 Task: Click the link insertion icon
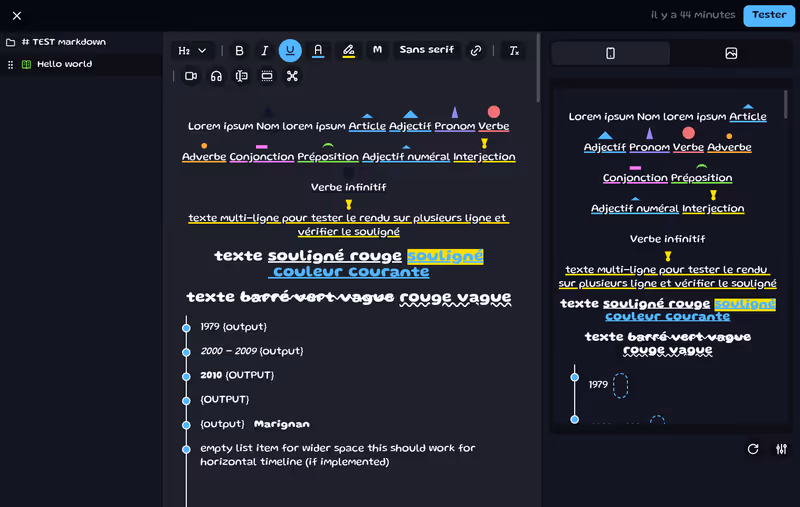[476, 51]
